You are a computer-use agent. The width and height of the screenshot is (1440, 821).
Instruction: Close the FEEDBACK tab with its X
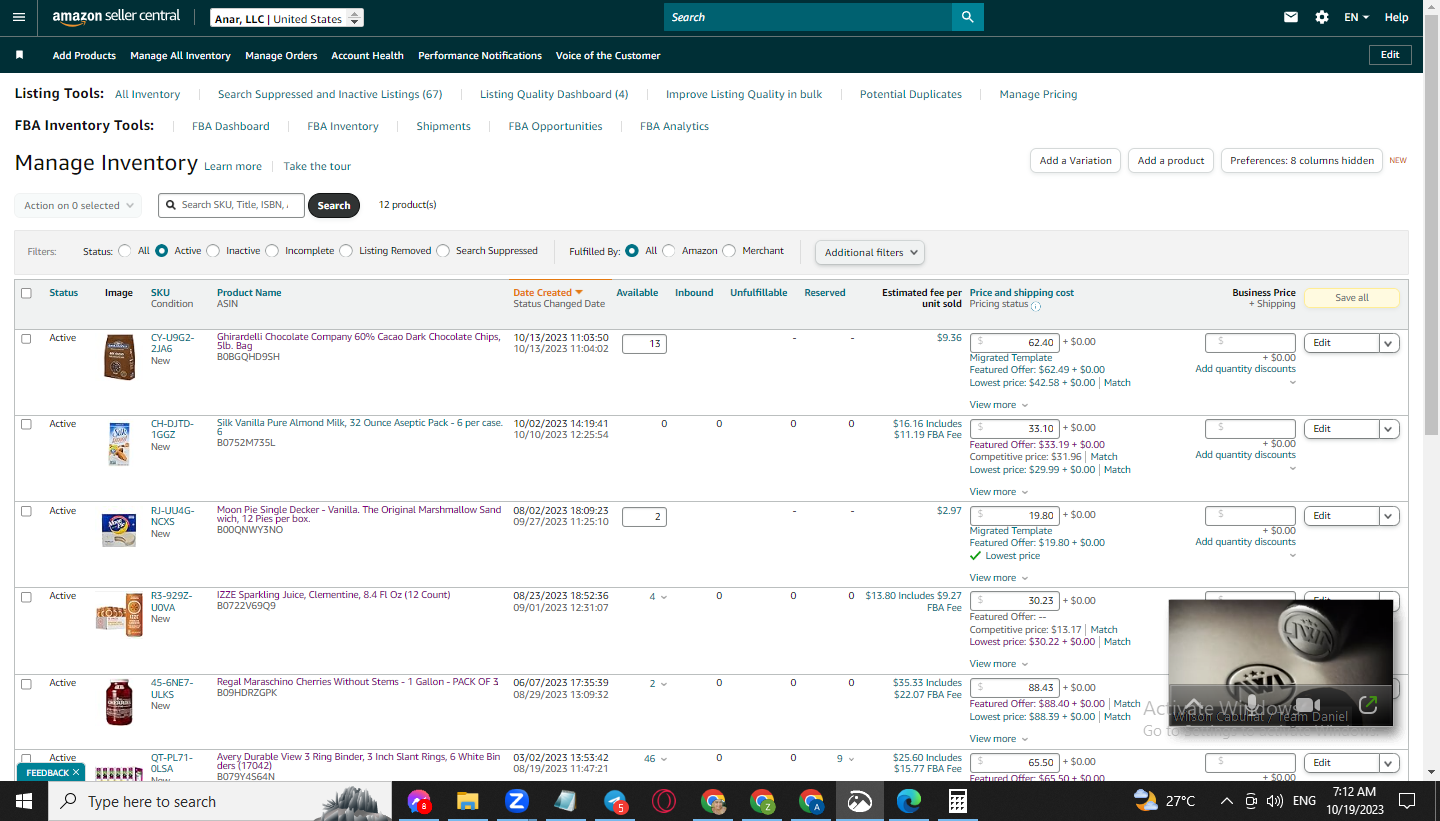(76, 773)
